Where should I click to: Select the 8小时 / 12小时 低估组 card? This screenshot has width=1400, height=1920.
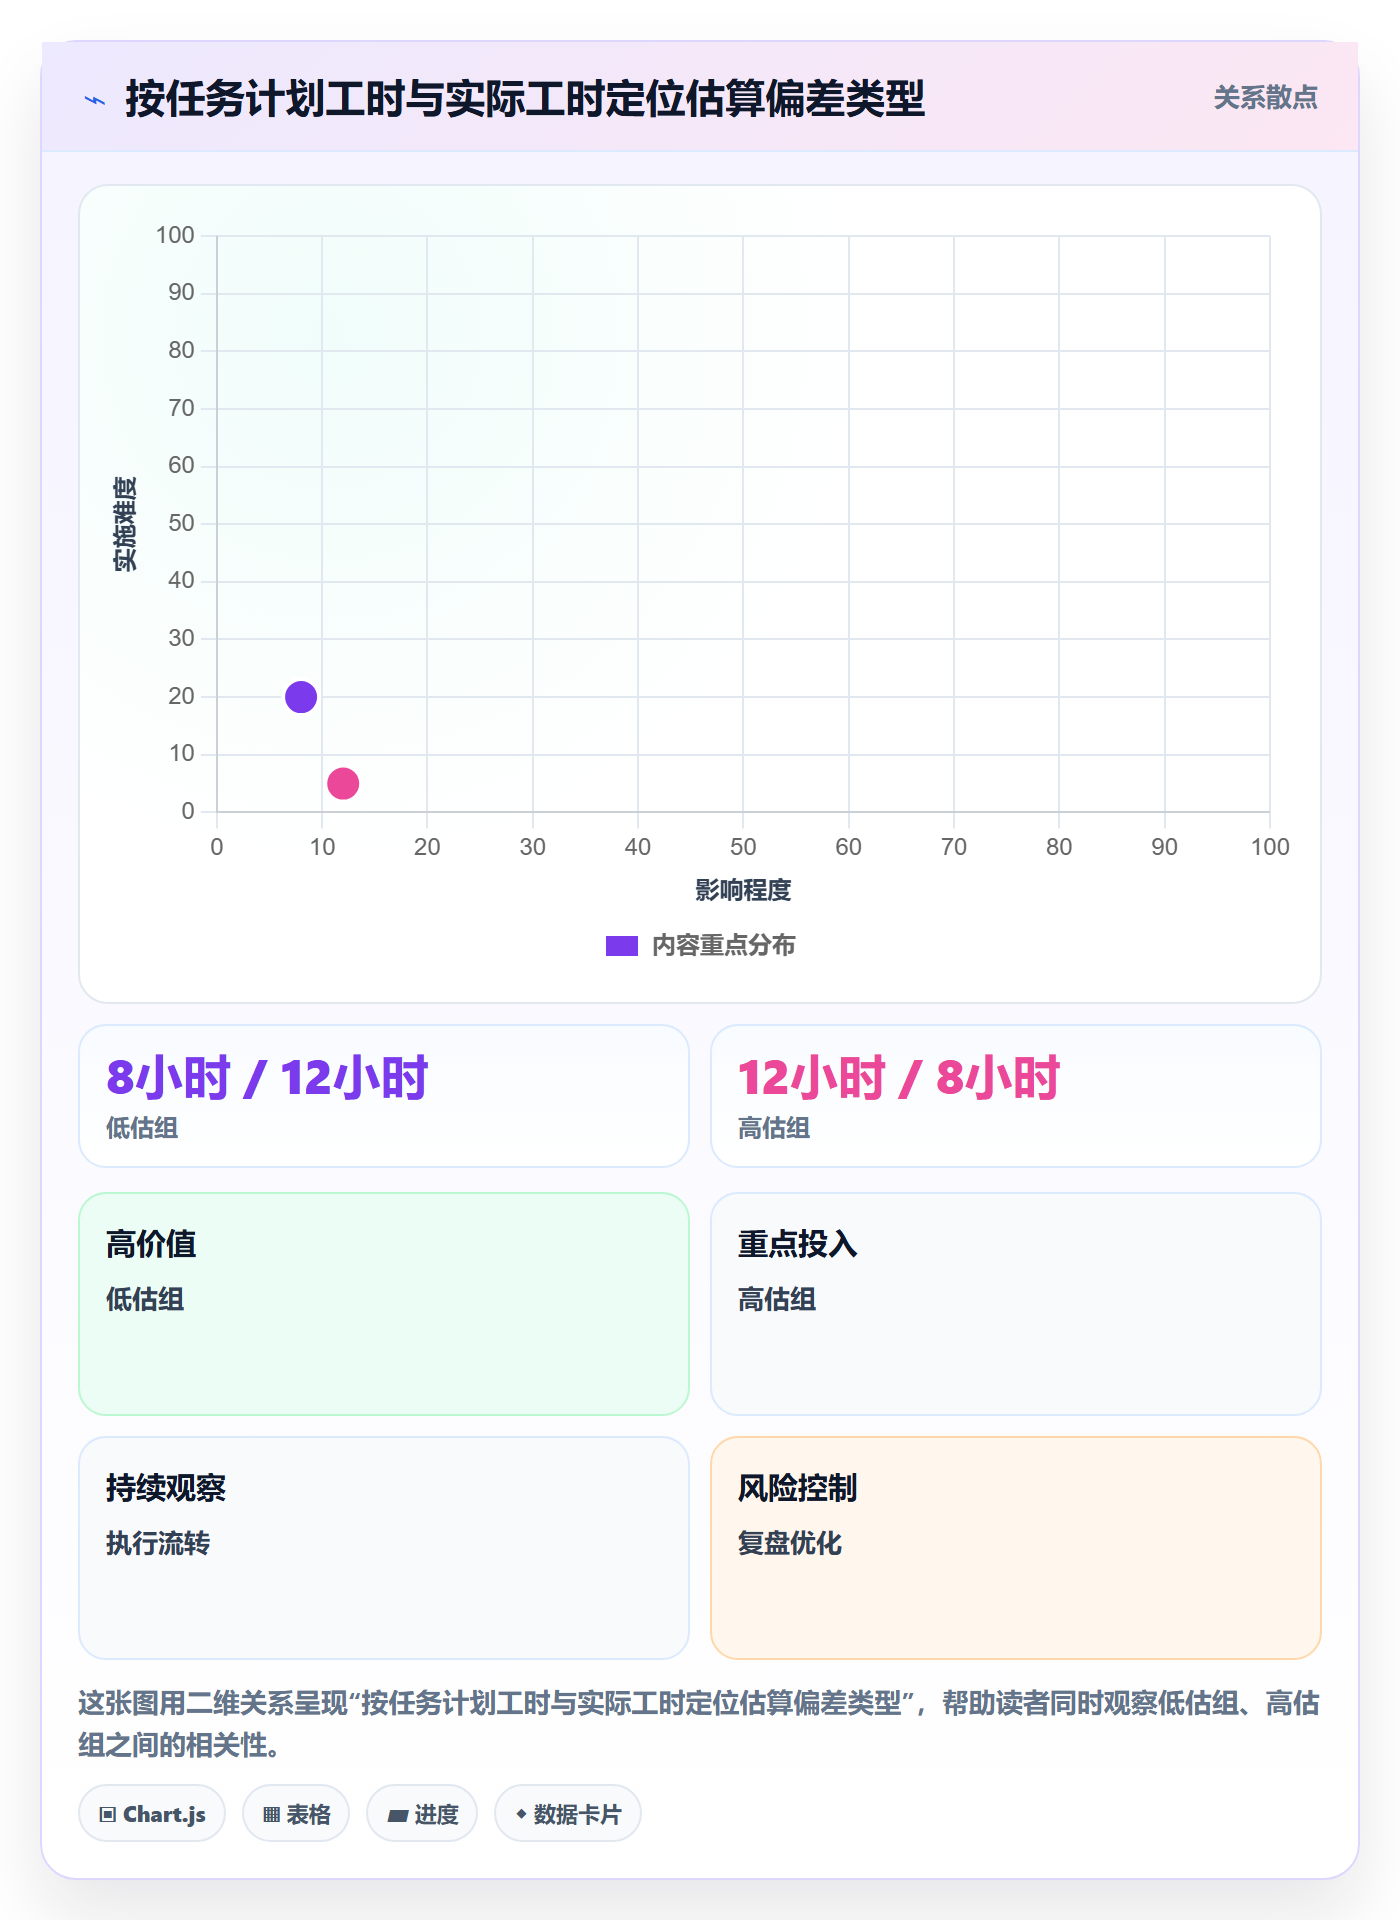pyautogui.click(x=384, y=1095)
